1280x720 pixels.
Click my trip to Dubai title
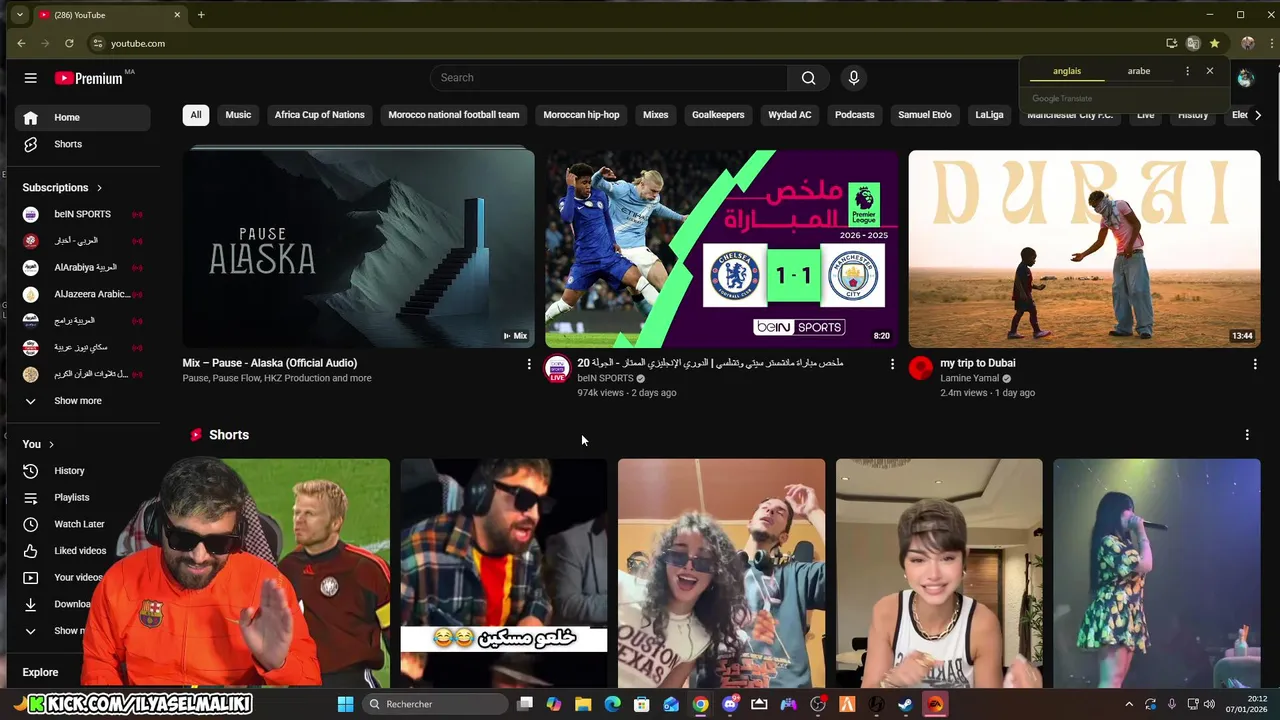point(978,363)
